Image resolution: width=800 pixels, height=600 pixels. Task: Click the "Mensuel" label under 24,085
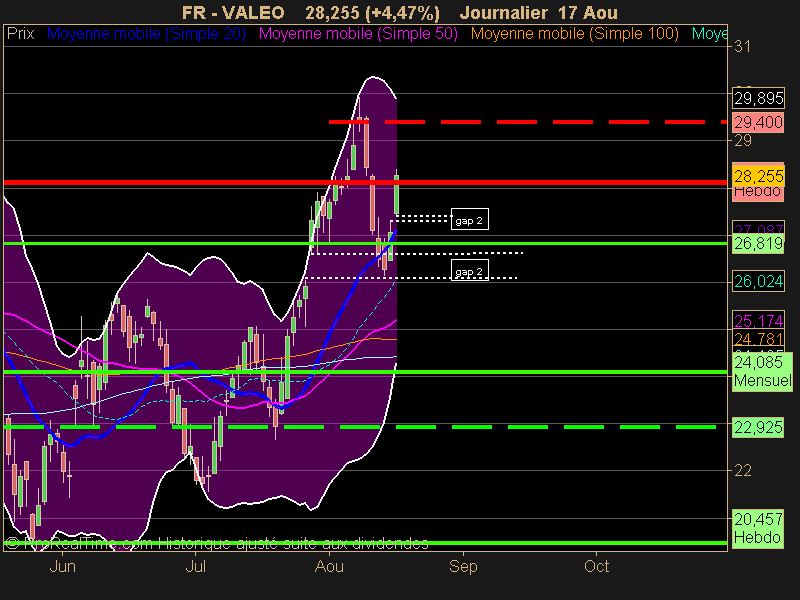pos(763,381)
